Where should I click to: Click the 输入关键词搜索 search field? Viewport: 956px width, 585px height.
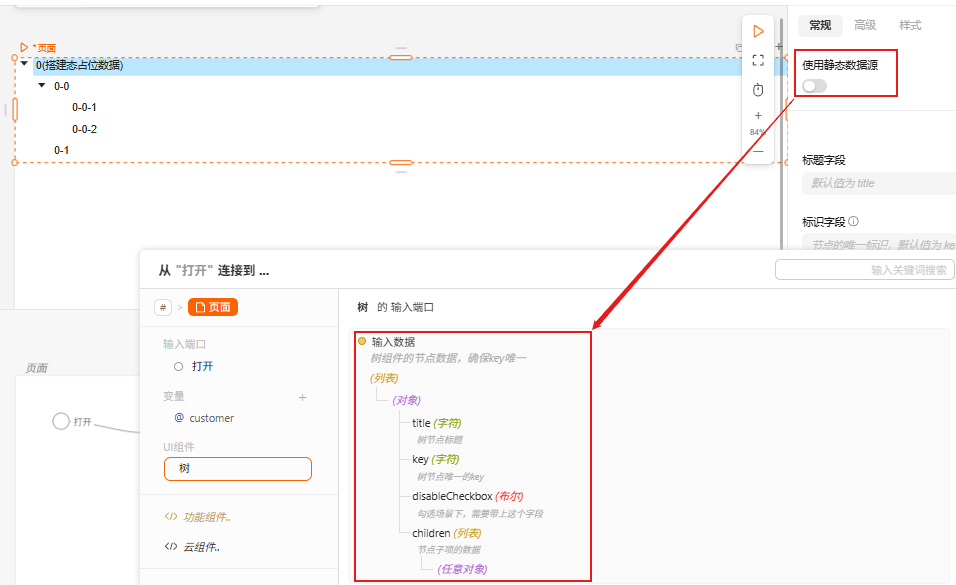pos(865,270)
